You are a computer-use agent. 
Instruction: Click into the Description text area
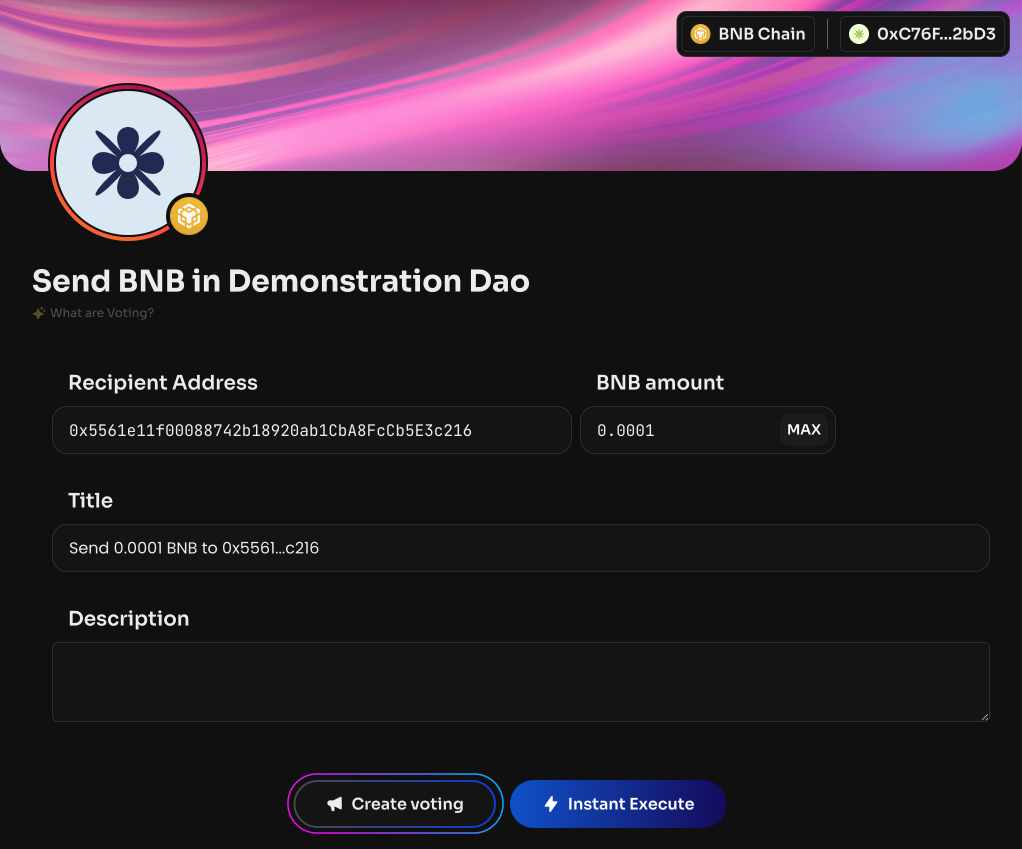521,682
